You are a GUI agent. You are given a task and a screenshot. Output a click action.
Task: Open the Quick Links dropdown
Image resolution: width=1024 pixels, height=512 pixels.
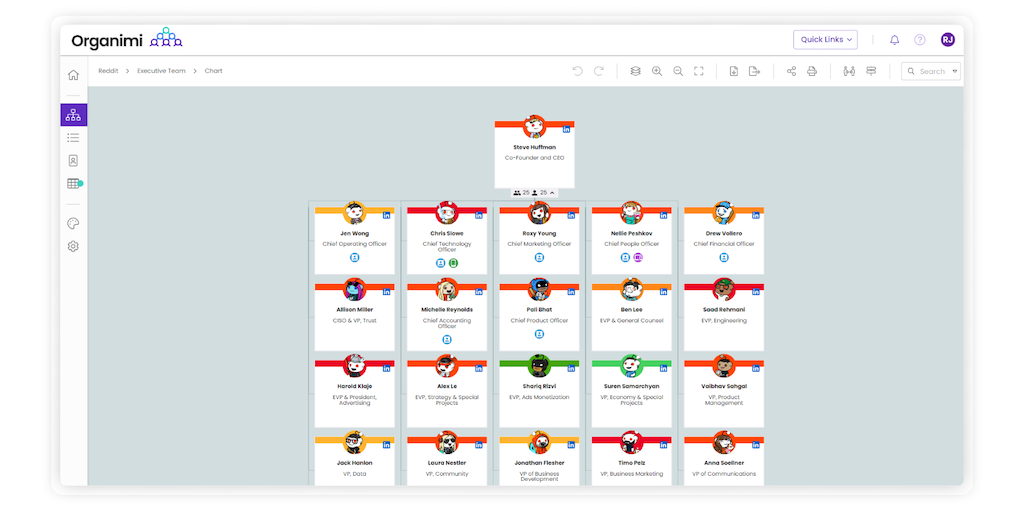pos(825,40)
